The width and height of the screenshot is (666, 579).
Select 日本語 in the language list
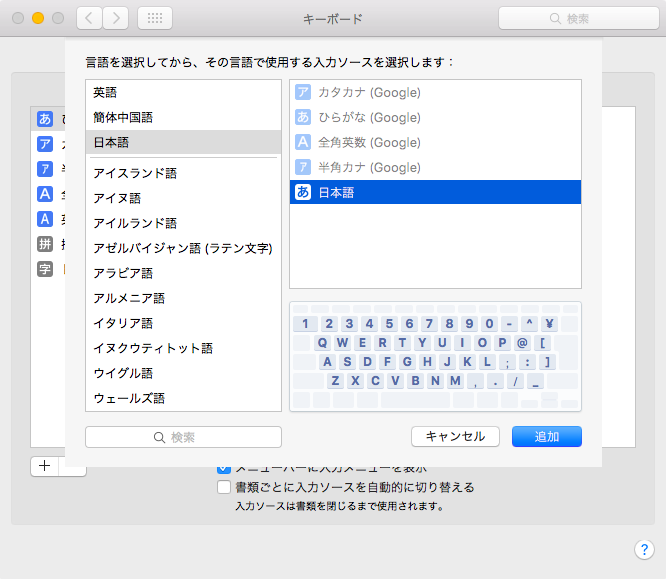pyautogui.click(x=183, y=142)
